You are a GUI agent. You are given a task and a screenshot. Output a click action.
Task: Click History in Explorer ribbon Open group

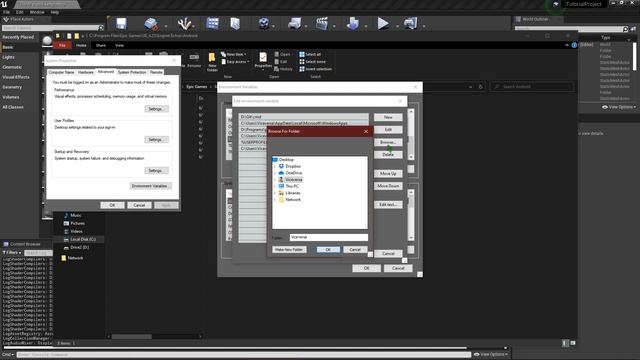point(283,69)
